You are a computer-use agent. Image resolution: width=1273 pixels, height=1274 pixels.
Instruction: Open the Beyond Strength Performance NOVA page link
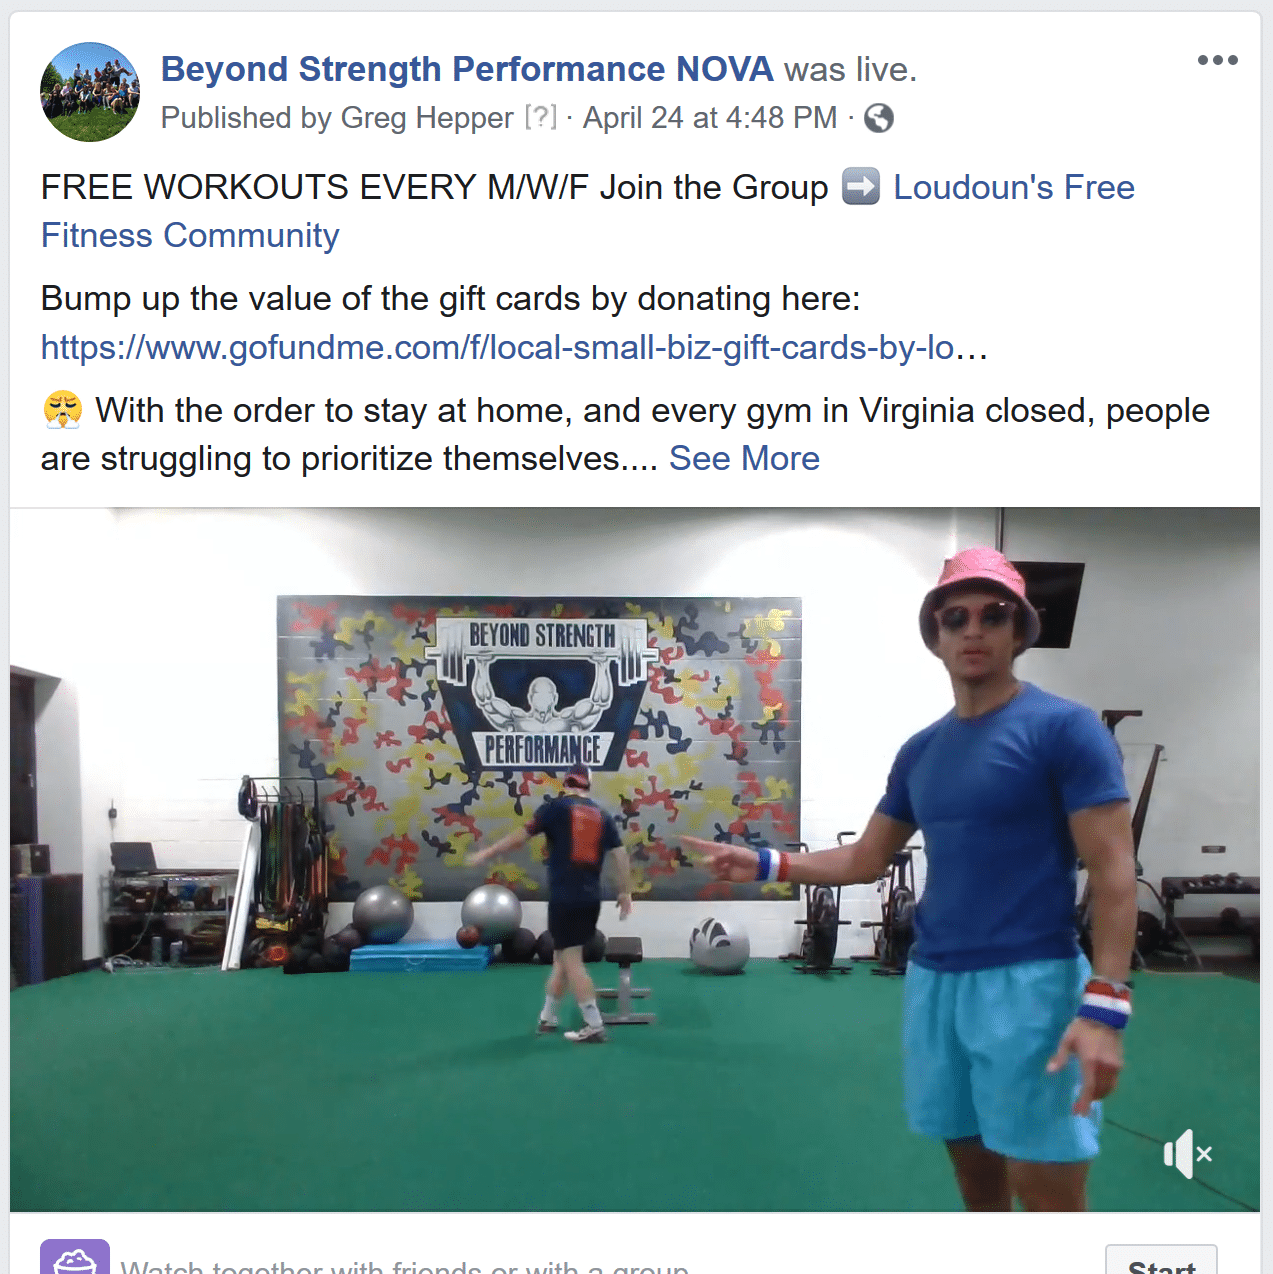coord(467,69)
